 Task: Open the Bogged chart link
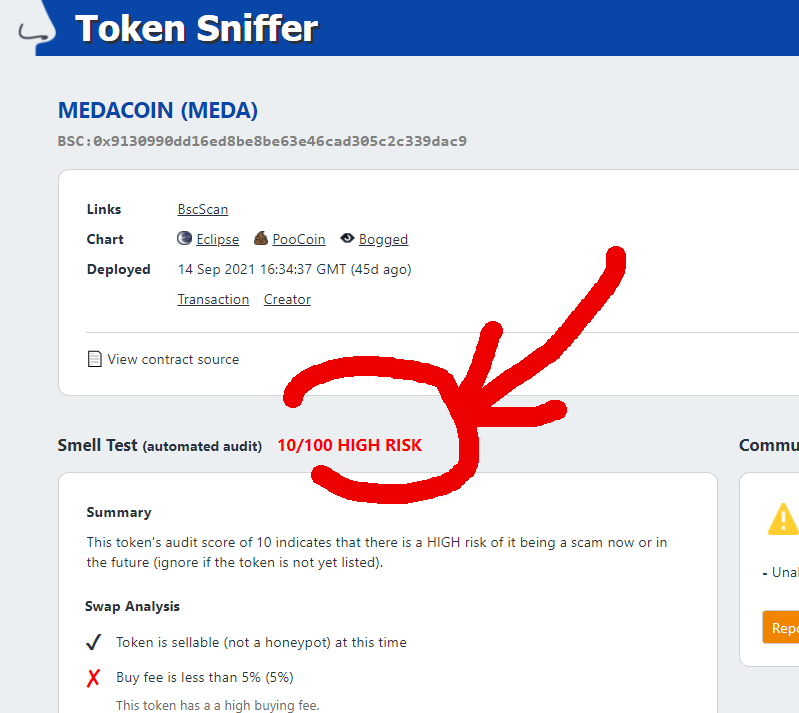383,240
